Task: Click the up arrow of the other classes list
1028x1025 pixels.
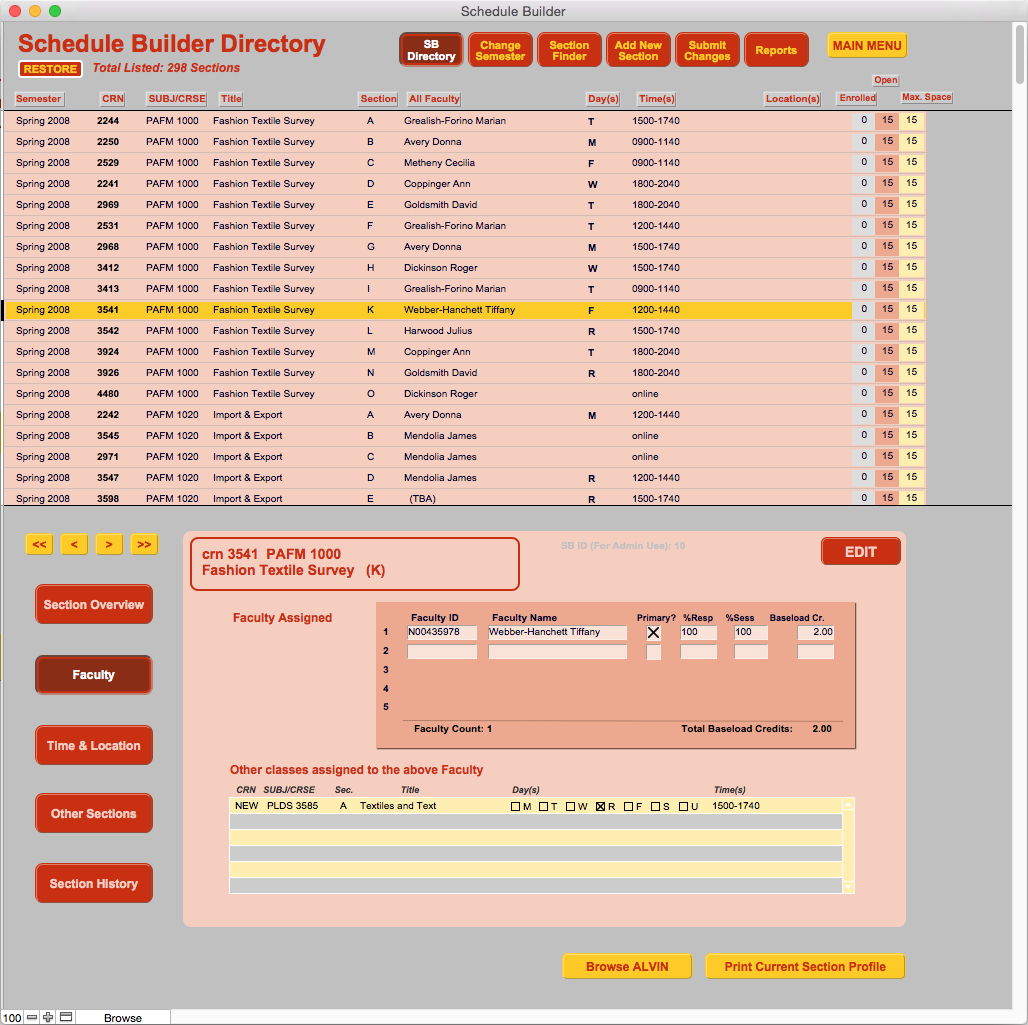Action: click(x=848, y=804)
